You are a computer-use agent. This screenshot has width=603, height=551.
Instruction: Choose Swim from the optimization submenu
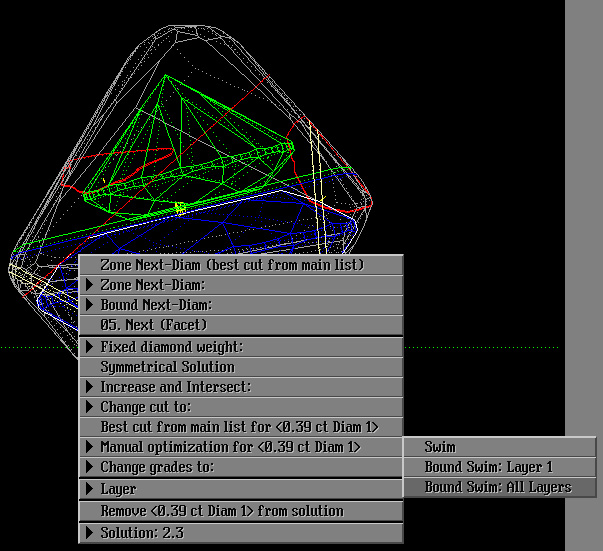[499, 447]
